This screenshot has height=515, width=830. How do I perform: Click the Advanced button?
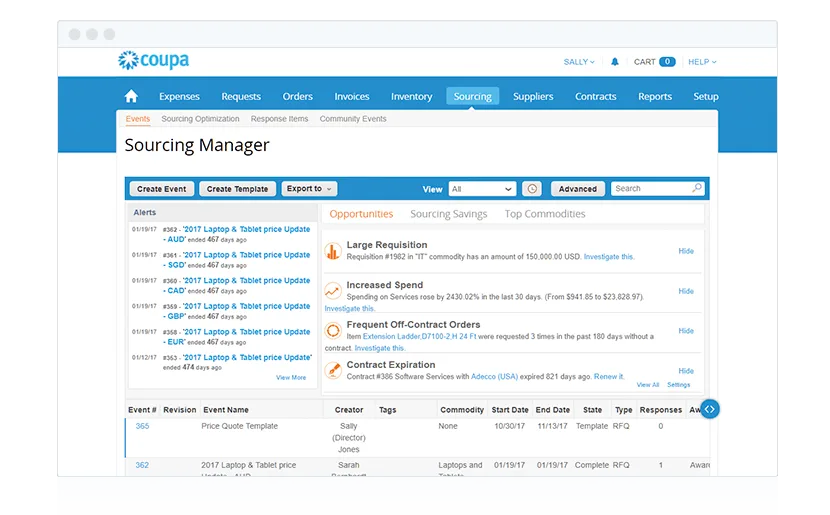pos(578,189)
